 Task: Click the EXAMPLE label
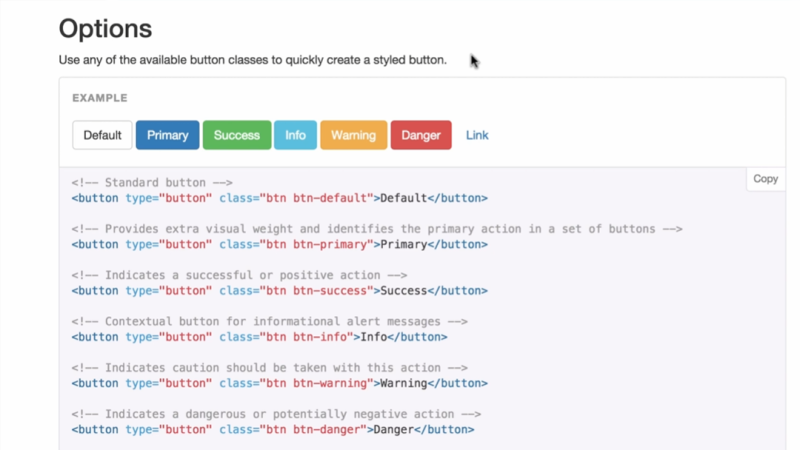99,98
